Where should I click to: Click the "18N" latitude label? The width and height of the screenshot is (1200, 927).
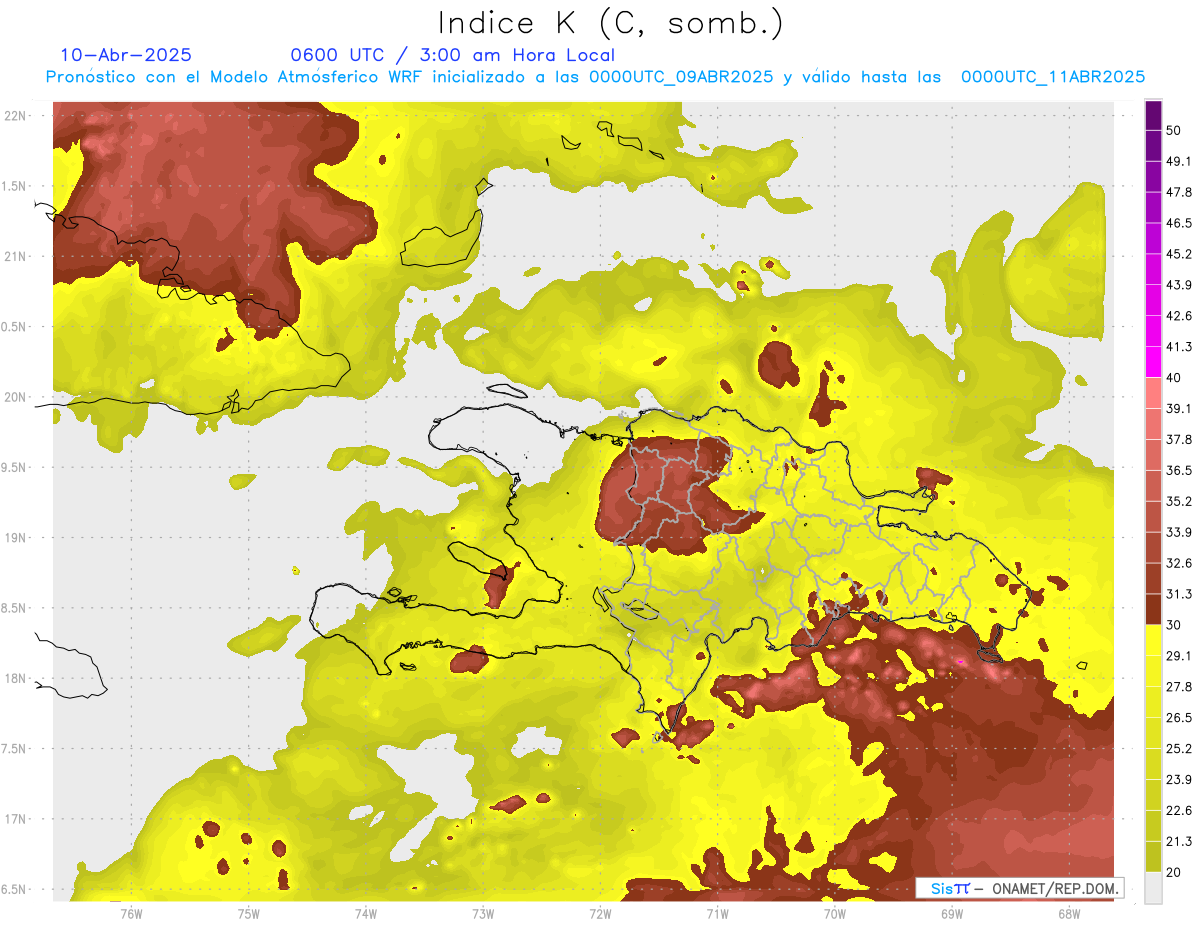tap(16, 678)
